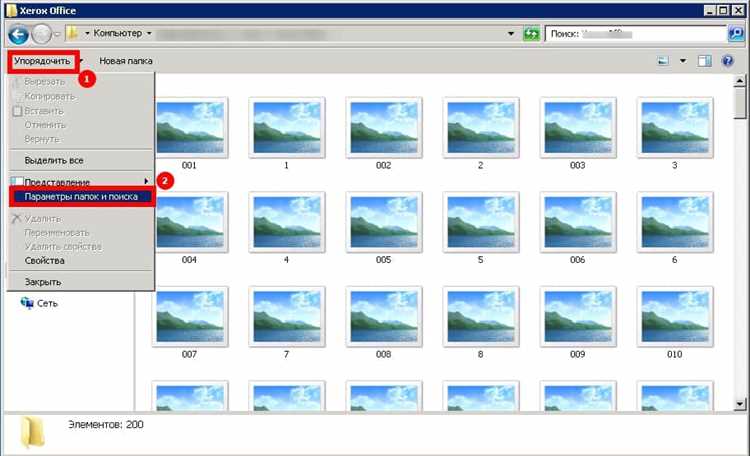Select image thumbnail named 005
This screenshot has height=456, width=750.
(384, 222)
